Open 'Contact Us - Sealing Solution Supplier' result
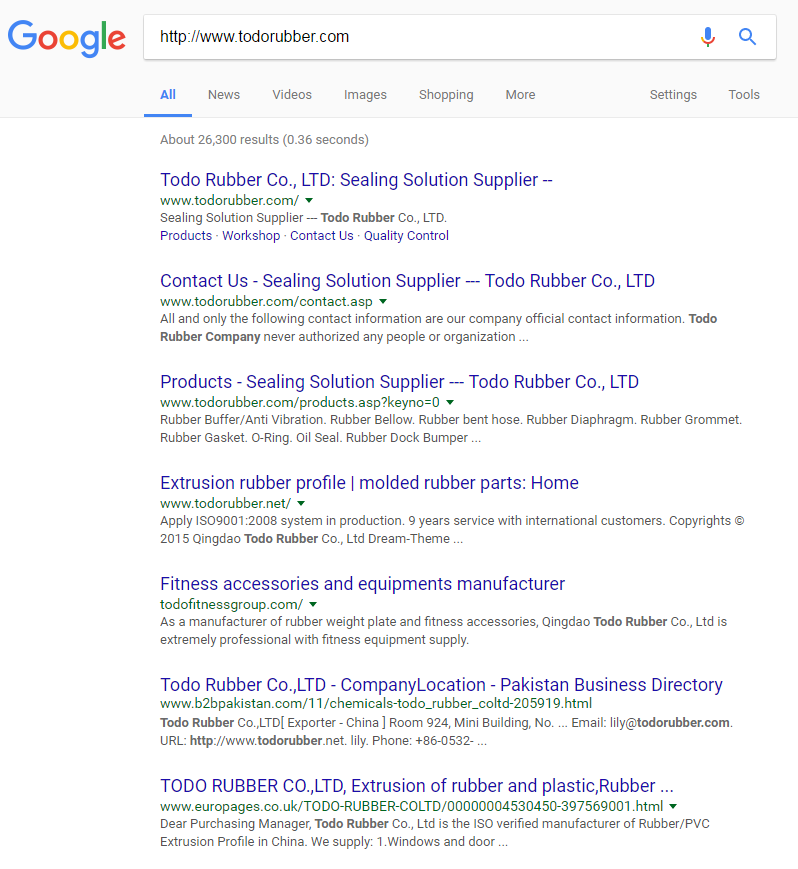The height and width of the screenshot is (869, 798). 407,281
